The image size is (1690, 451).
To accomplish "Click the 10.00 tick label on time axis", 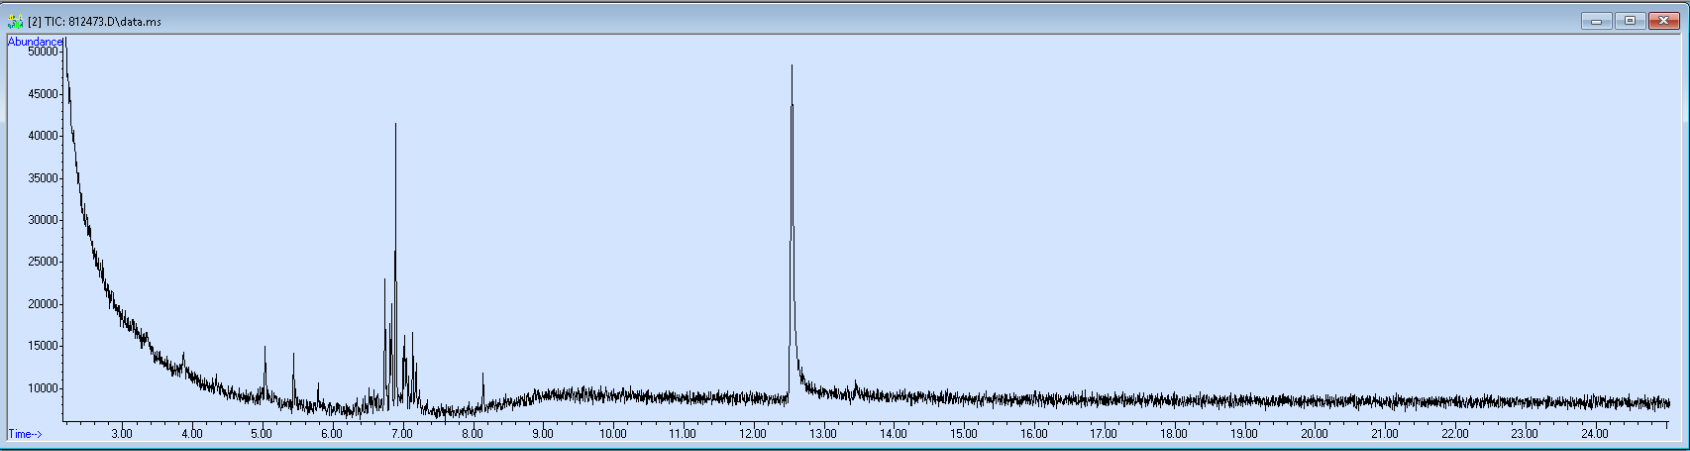I will tap(613, 434).
